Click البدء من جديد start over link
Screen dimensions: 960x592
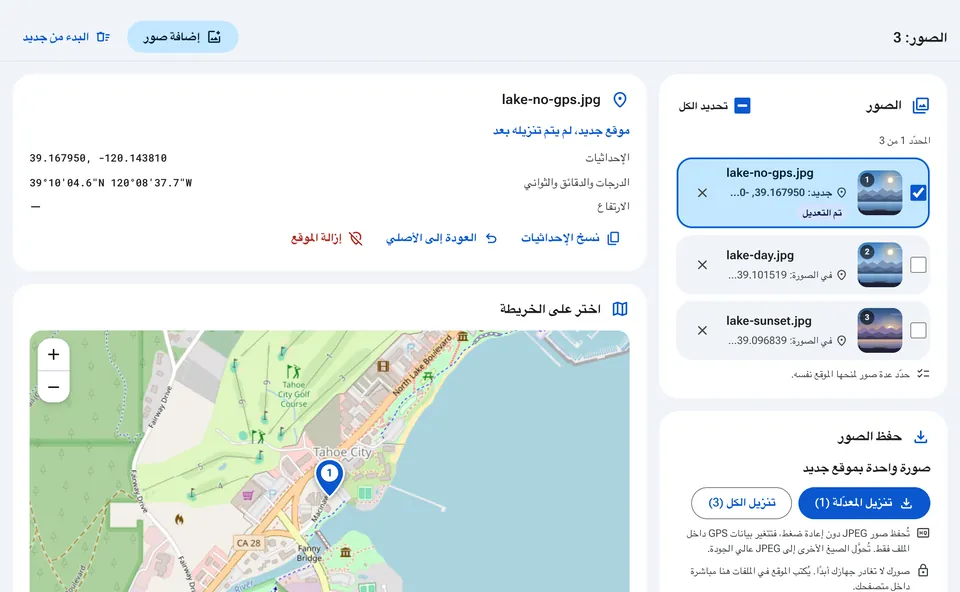(66, 37)
